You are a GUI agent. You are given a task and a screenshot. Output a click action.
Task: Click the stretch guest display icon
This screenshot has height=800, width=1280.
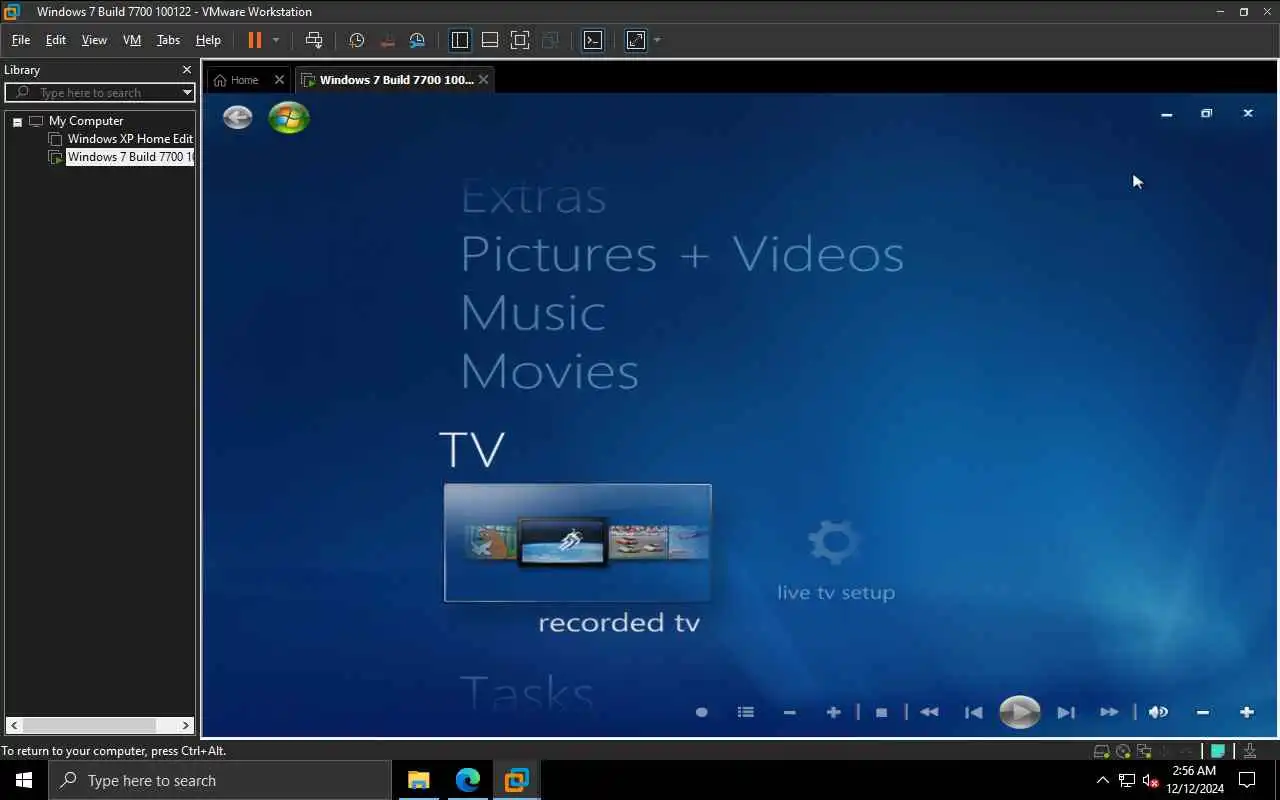coord(636,40)
